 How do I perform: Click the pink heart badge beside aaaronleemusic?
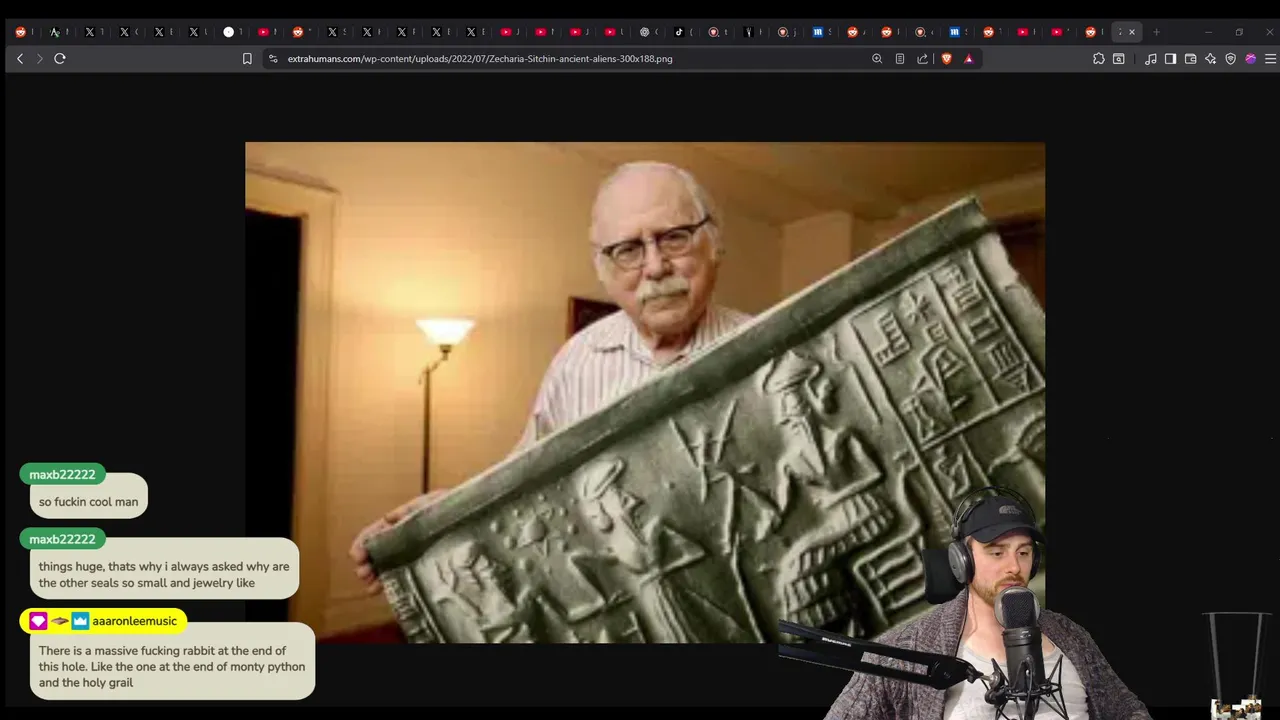38,621
